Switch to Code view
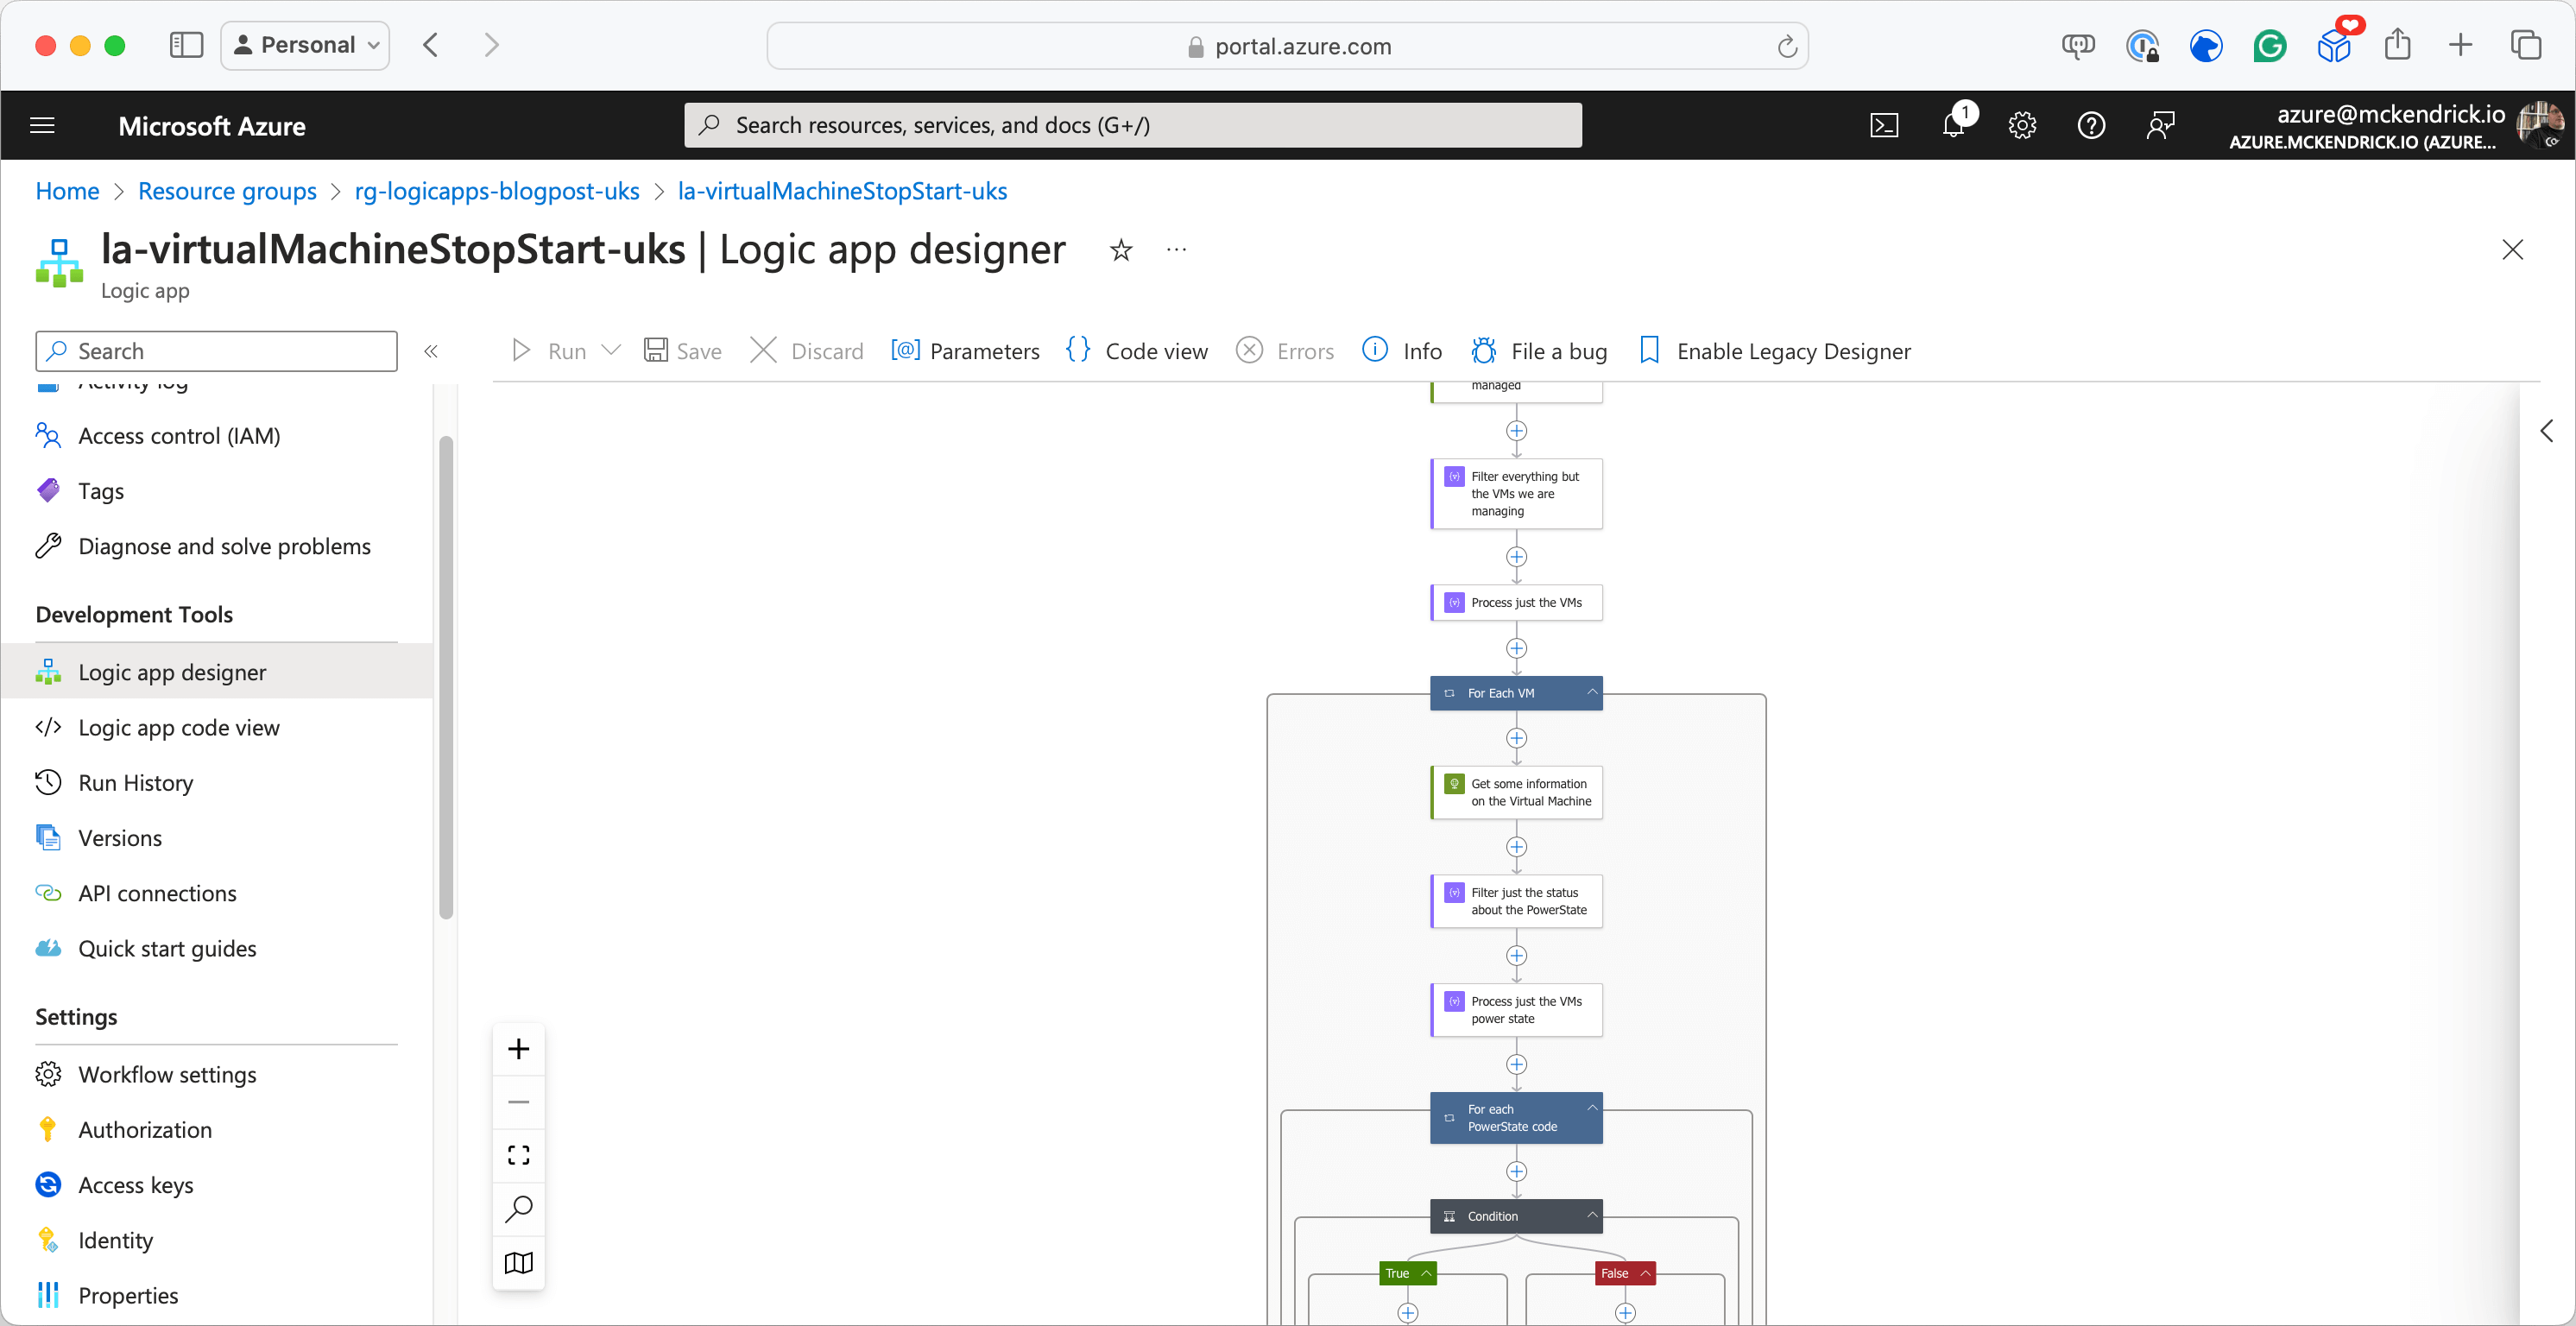This screenshot has height=1326, width=2576. tap(1137, 351)
